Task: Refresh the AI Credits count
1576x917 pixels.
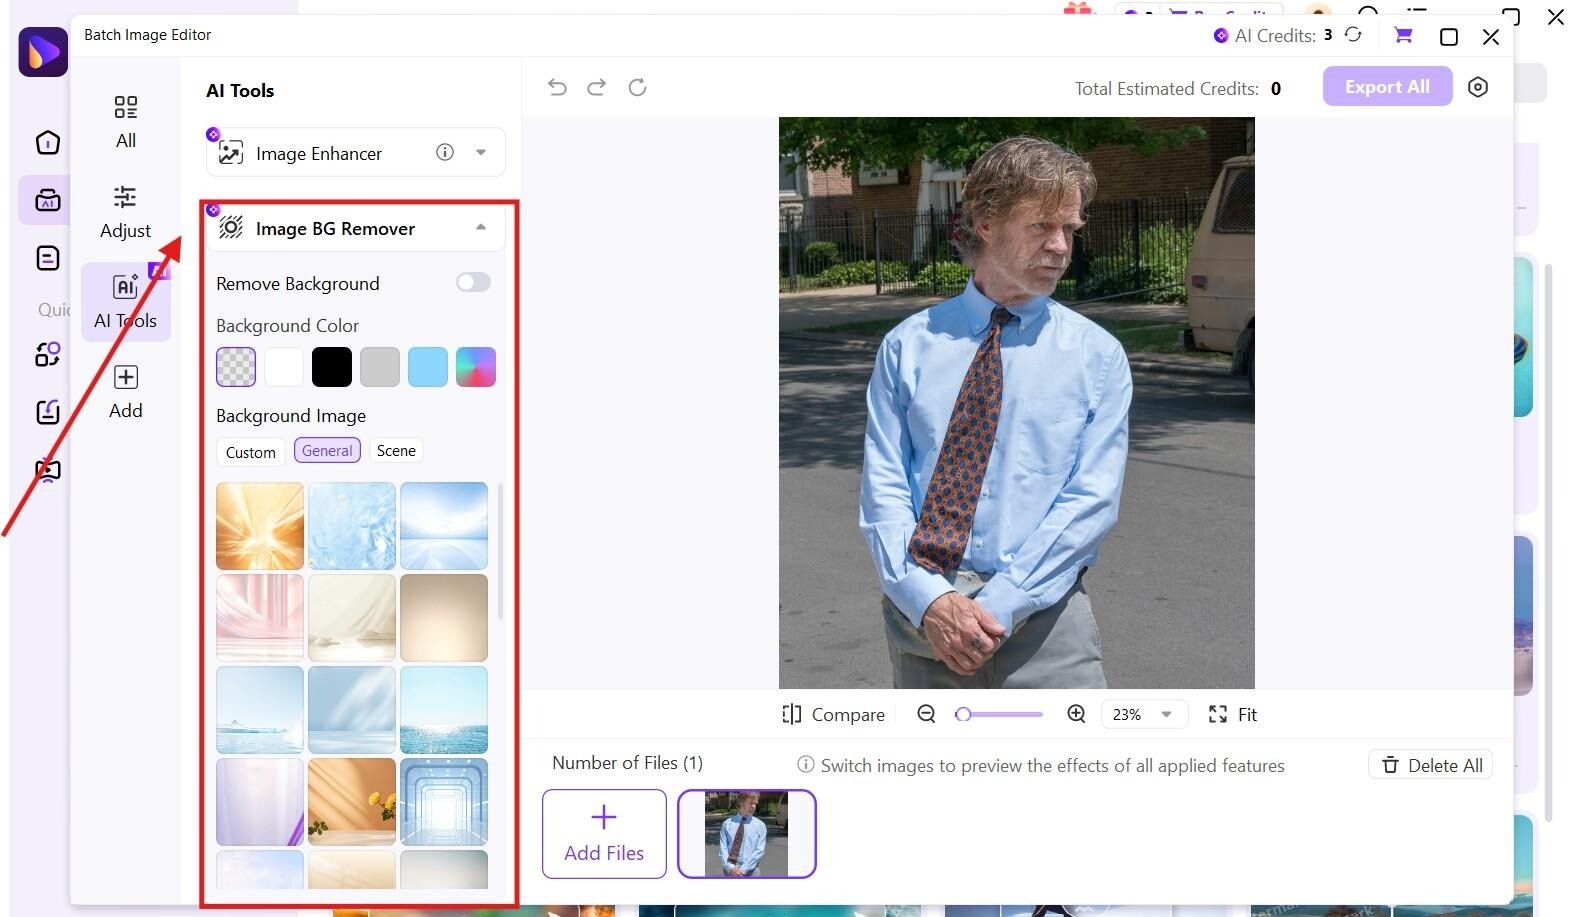Action: (x=1353, y=35)
